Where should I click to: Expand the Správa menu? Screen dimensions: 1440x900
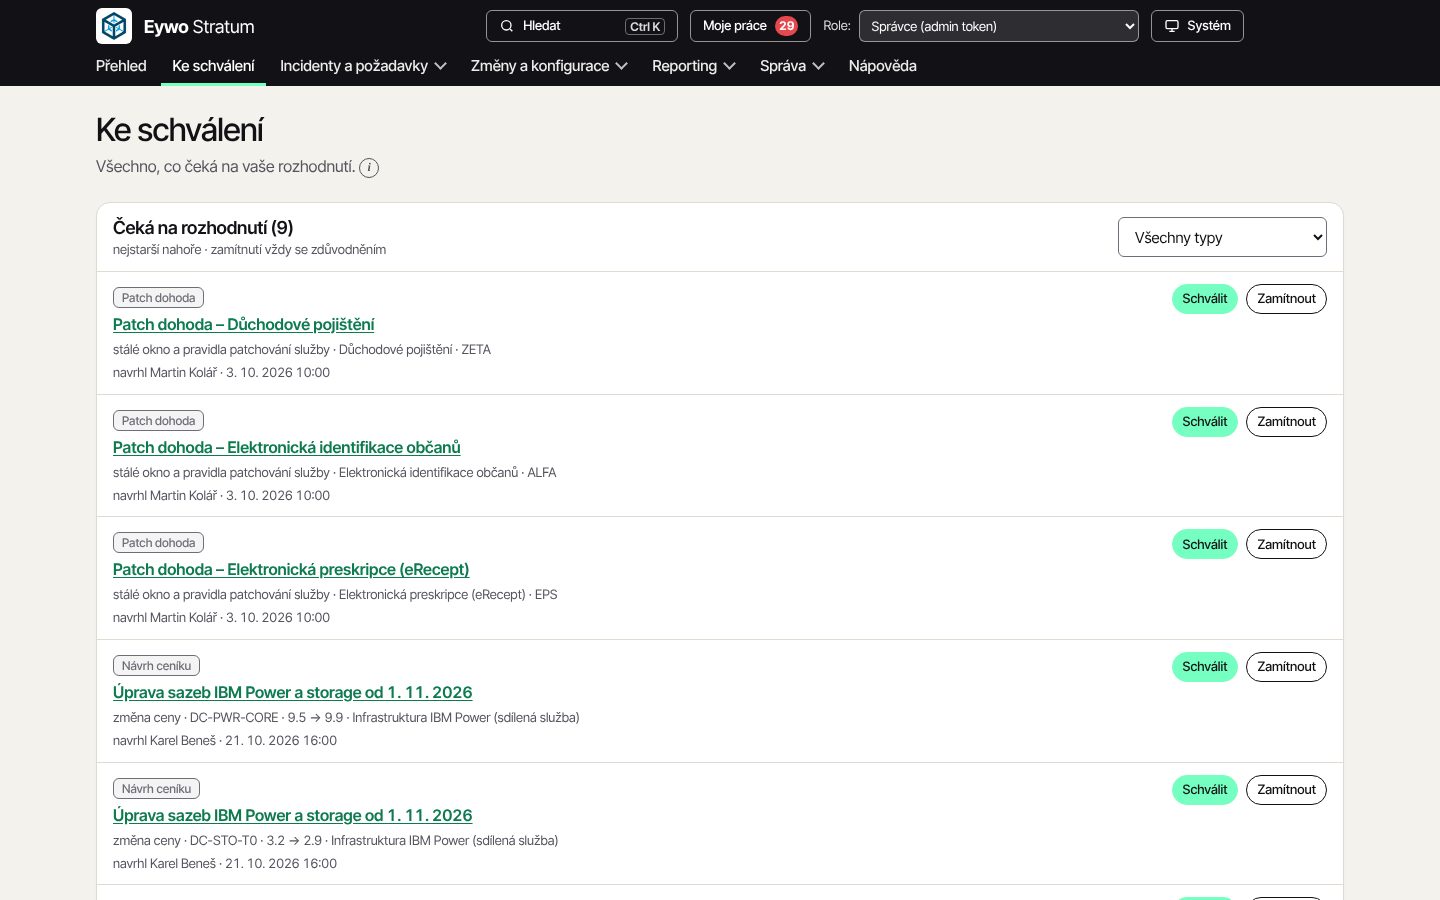[792, 66]
